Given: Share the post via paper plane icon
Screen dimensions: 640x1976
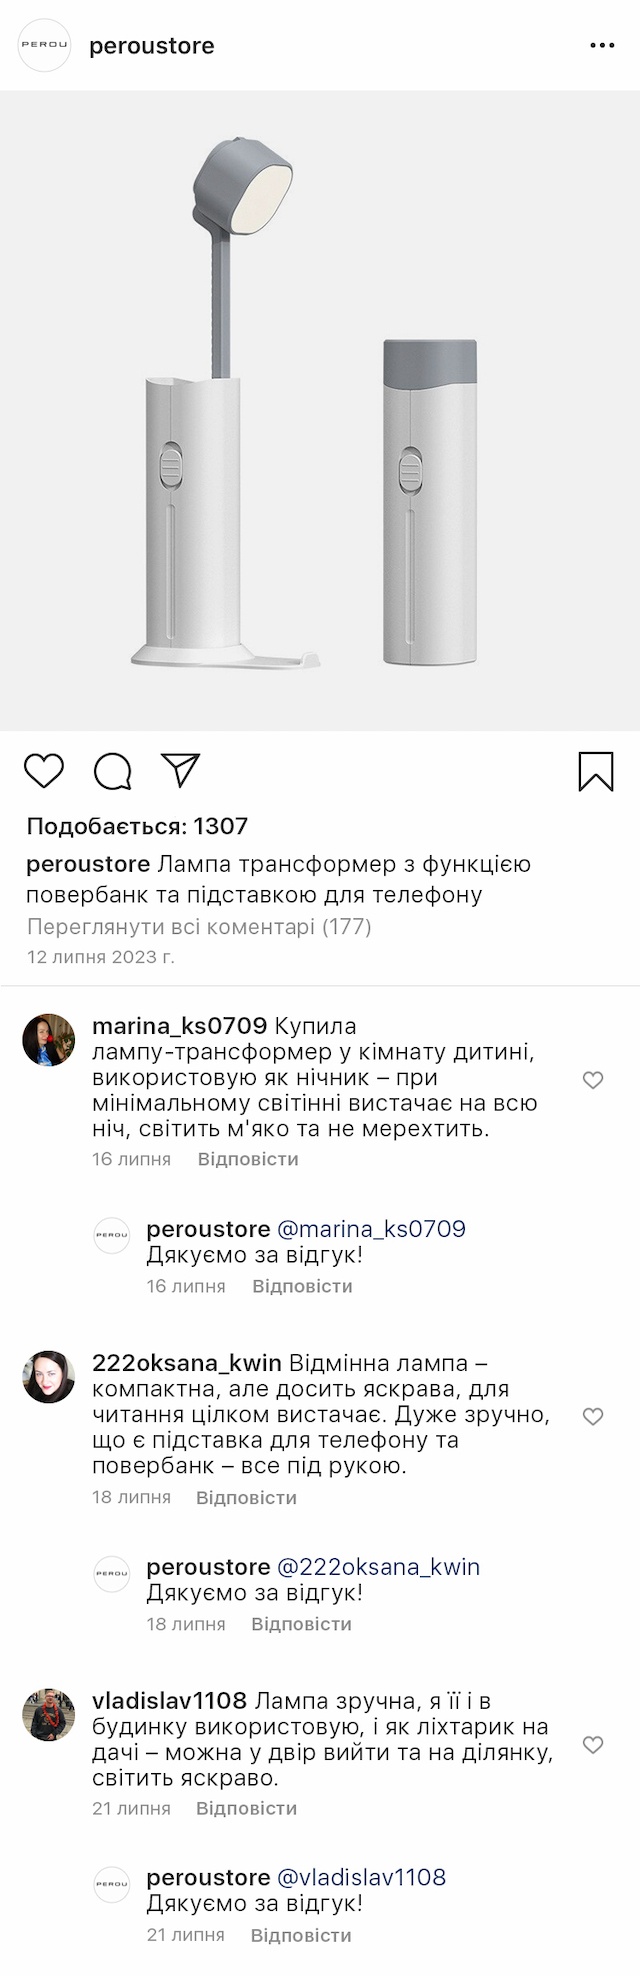Looking at the screenshot, I should tap(181, 770).
